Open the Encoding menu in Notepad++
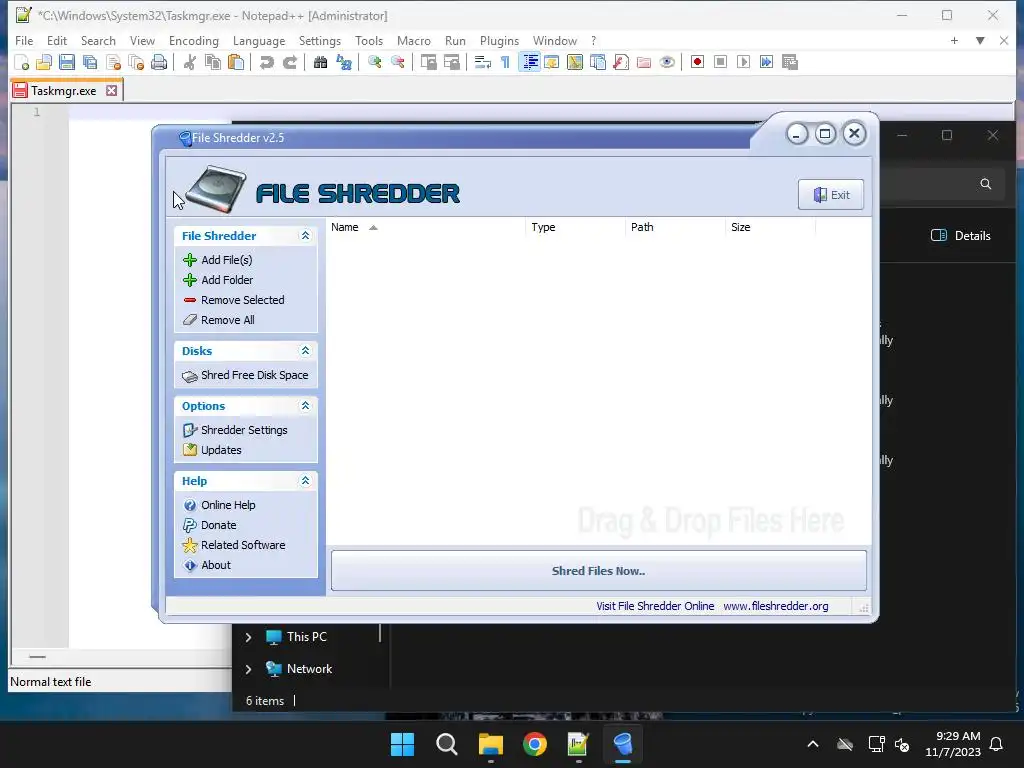 [194, 40]
